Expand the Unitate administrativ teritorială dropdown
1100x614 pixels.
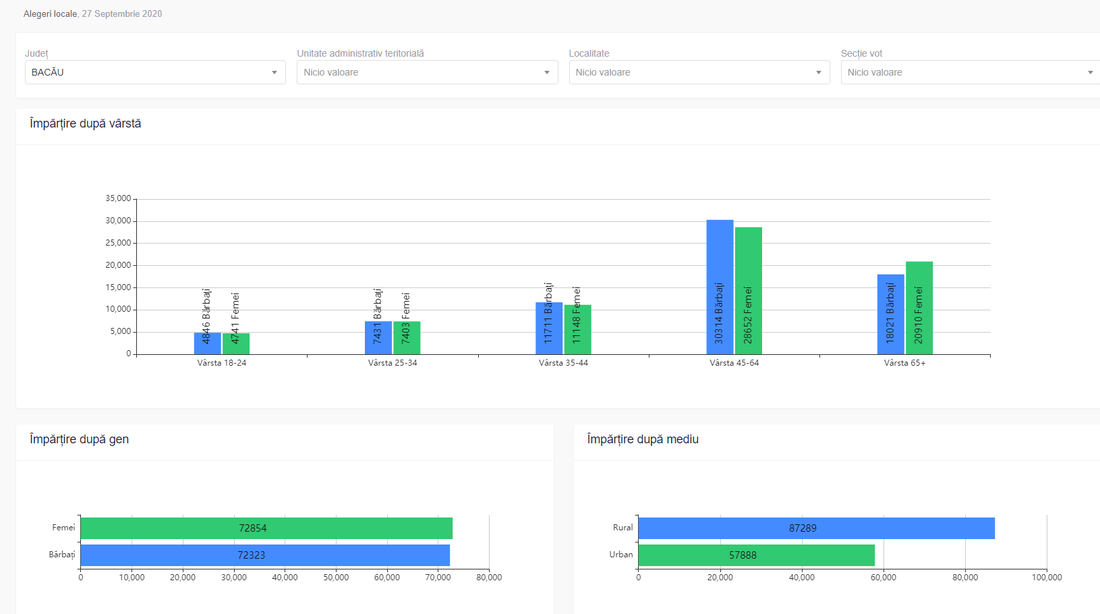tap(427, 72)
